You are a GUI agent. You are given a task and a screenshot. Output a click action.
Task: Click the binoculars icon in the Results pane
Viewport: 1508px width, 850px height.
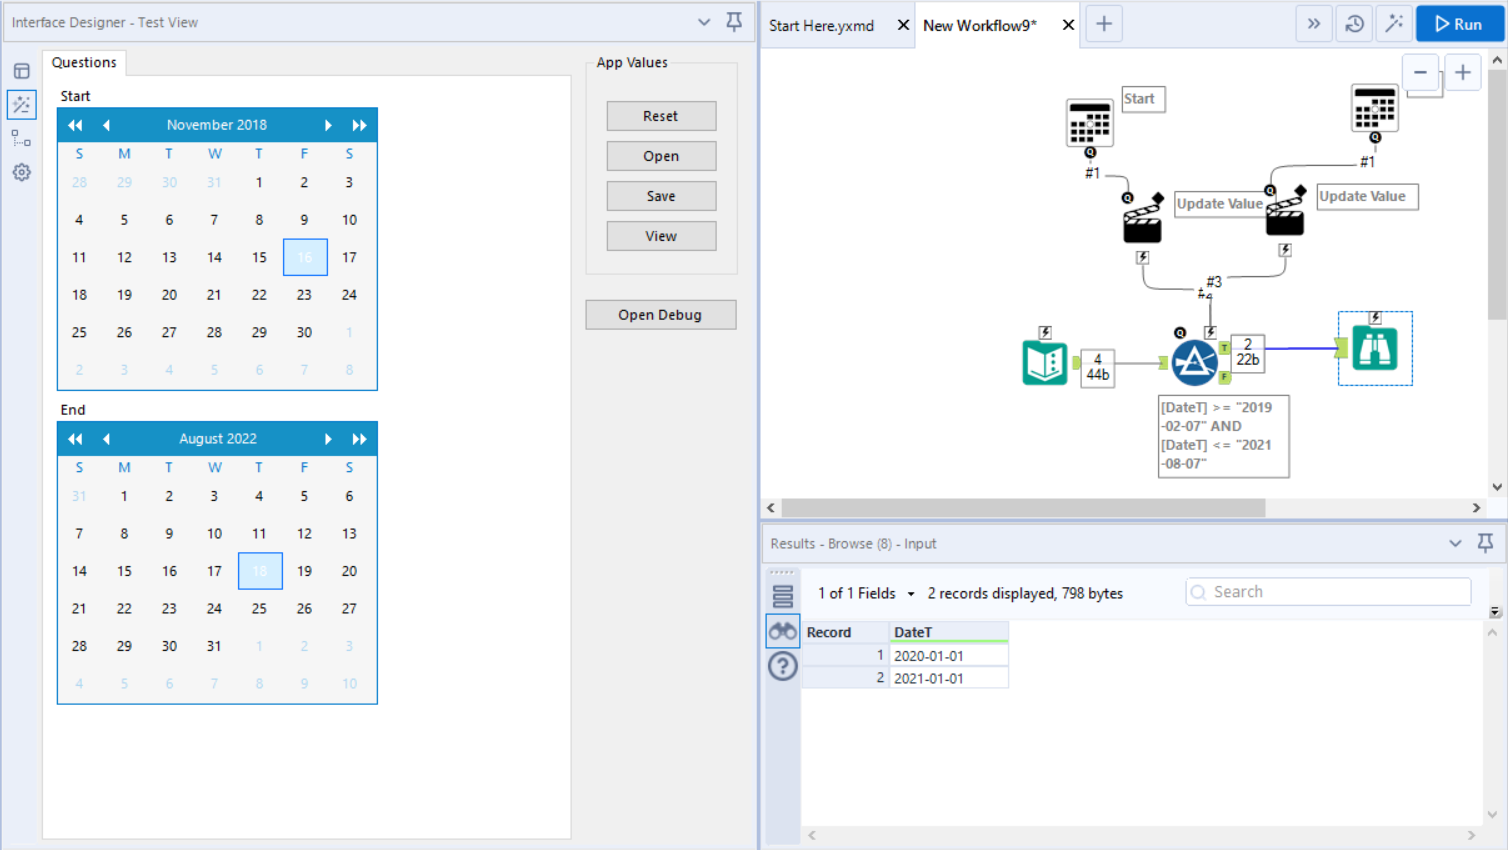(782, 630)
